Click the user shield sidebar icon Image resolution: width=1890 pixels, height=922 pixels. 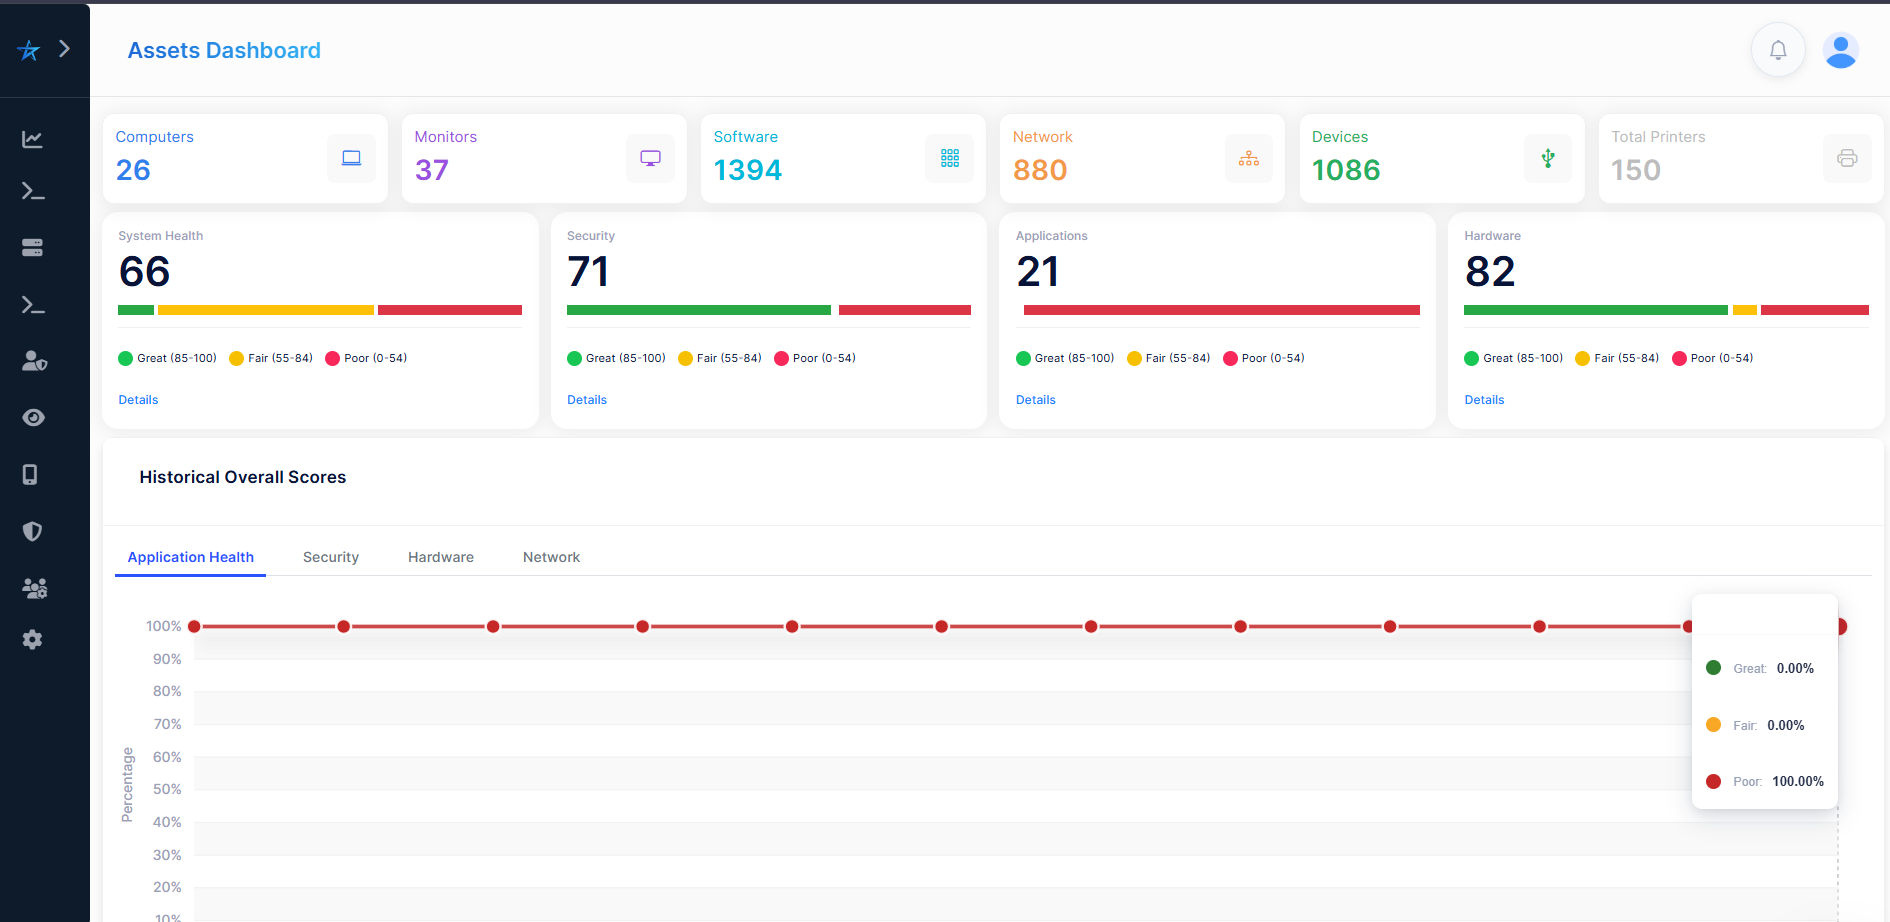[x=34, y=361]
